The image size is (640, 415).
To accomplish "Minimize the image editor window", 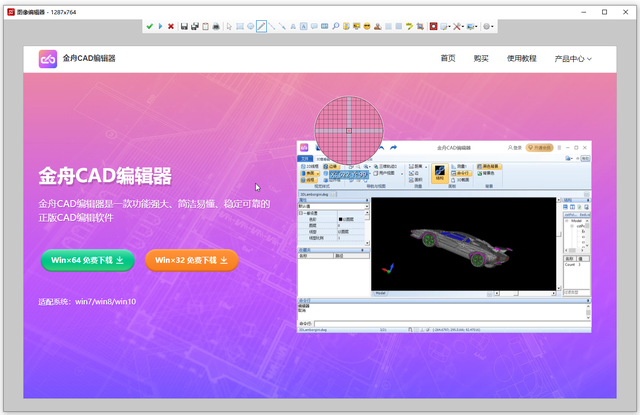I will click(x=584, y=12).
